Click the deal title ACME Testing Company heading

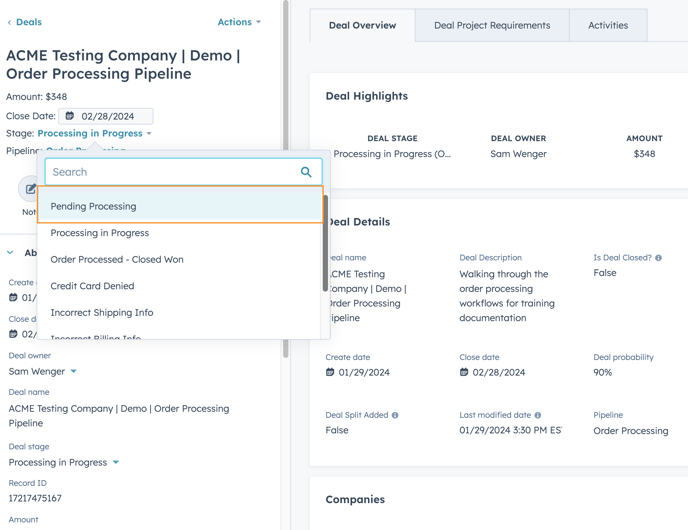pos(123,64)
